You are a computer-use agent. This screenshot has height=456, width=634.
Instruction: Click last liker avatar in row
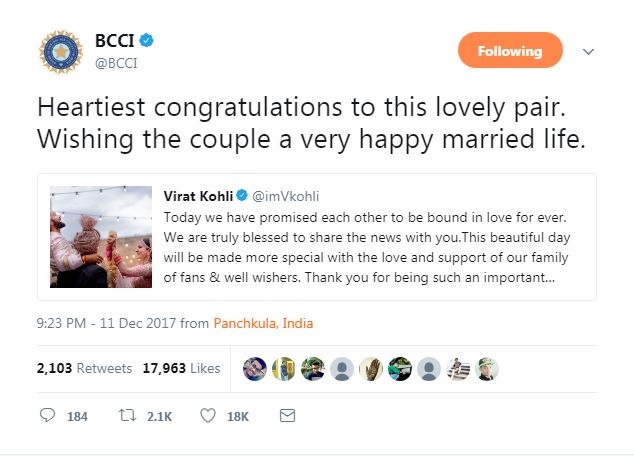[487, 368]
